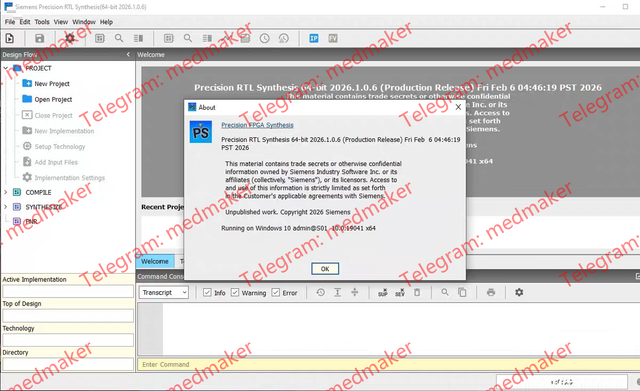
Task: Click the chip icon right of the toolbar gear
Action: pyautogui.click(x=100, y=38)
